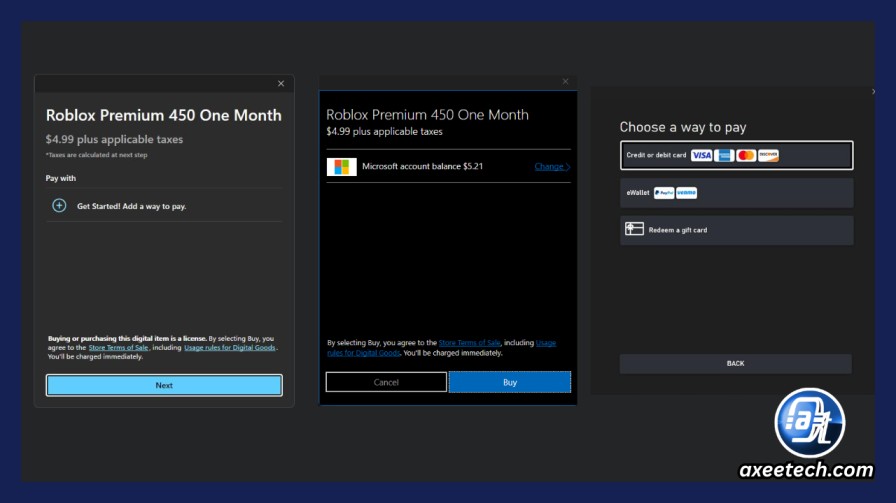Click the Microsoft logo next to account balance
This screenshot has width=896, height=503.
(342, 167)
